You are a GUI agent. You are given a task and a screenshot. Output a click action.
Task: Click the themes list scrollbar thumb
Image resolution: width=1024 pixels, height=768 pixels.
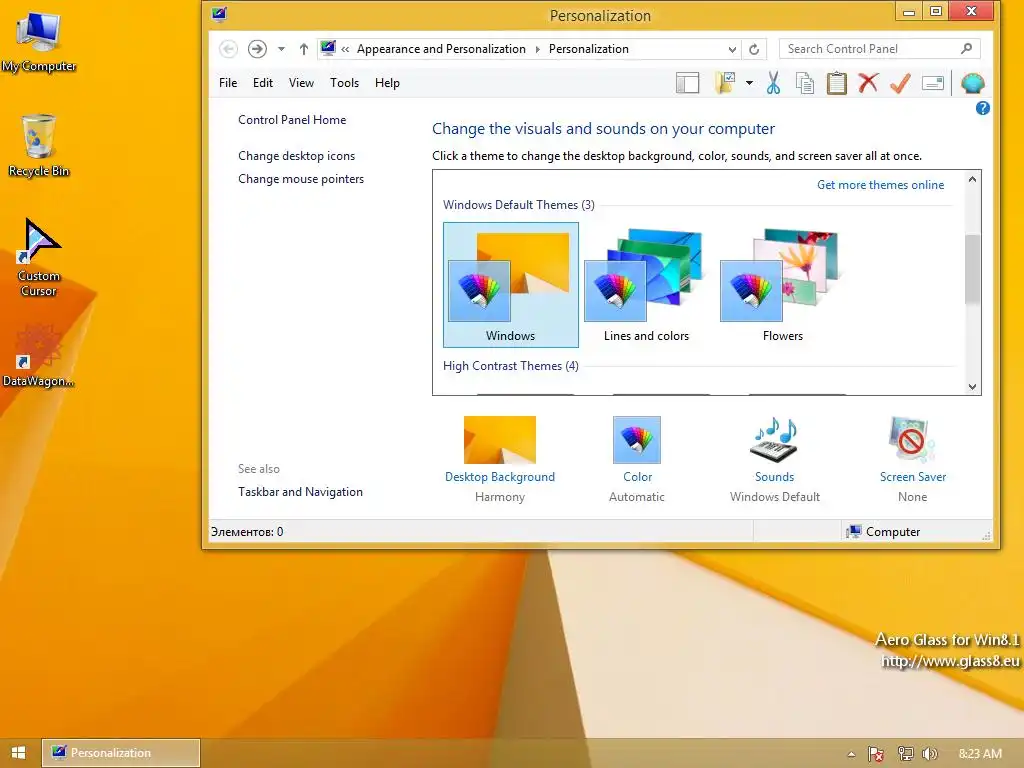coord(972,269)
